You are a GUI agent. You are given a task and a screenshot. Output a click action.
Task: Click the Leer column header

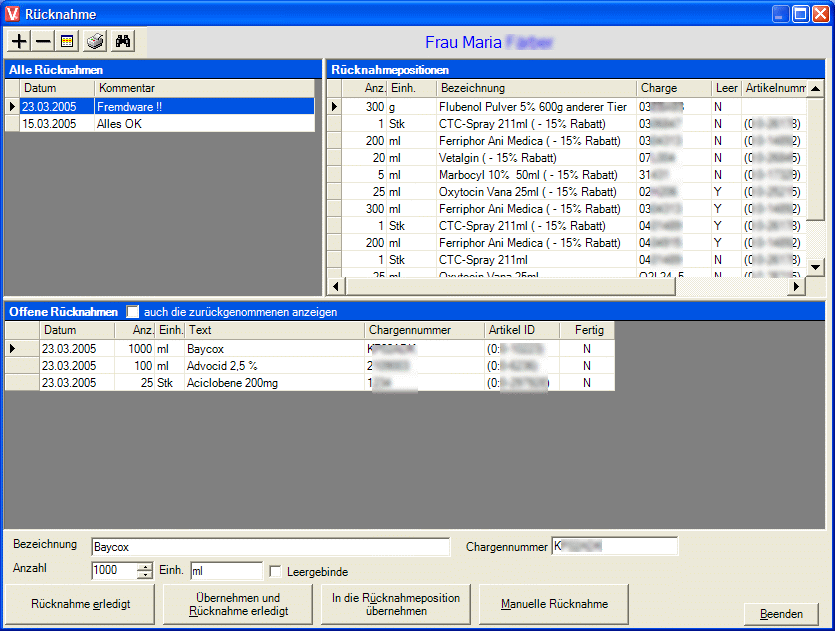[x=726, y=88]
